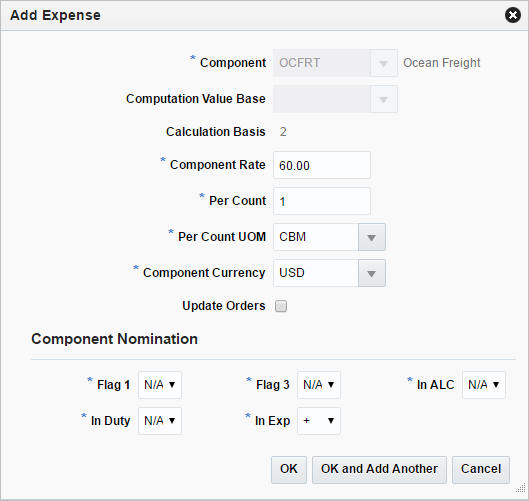Viewport: 529px width, 501px height.
Task: Click the Component Currency USD field
Action: pos(316,273)
